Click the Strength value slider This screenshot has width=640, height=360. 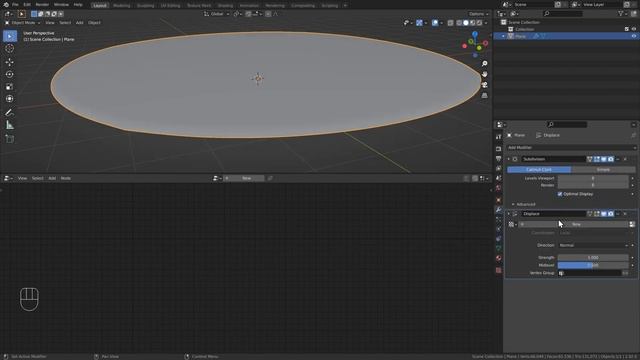tap(593, 258)
